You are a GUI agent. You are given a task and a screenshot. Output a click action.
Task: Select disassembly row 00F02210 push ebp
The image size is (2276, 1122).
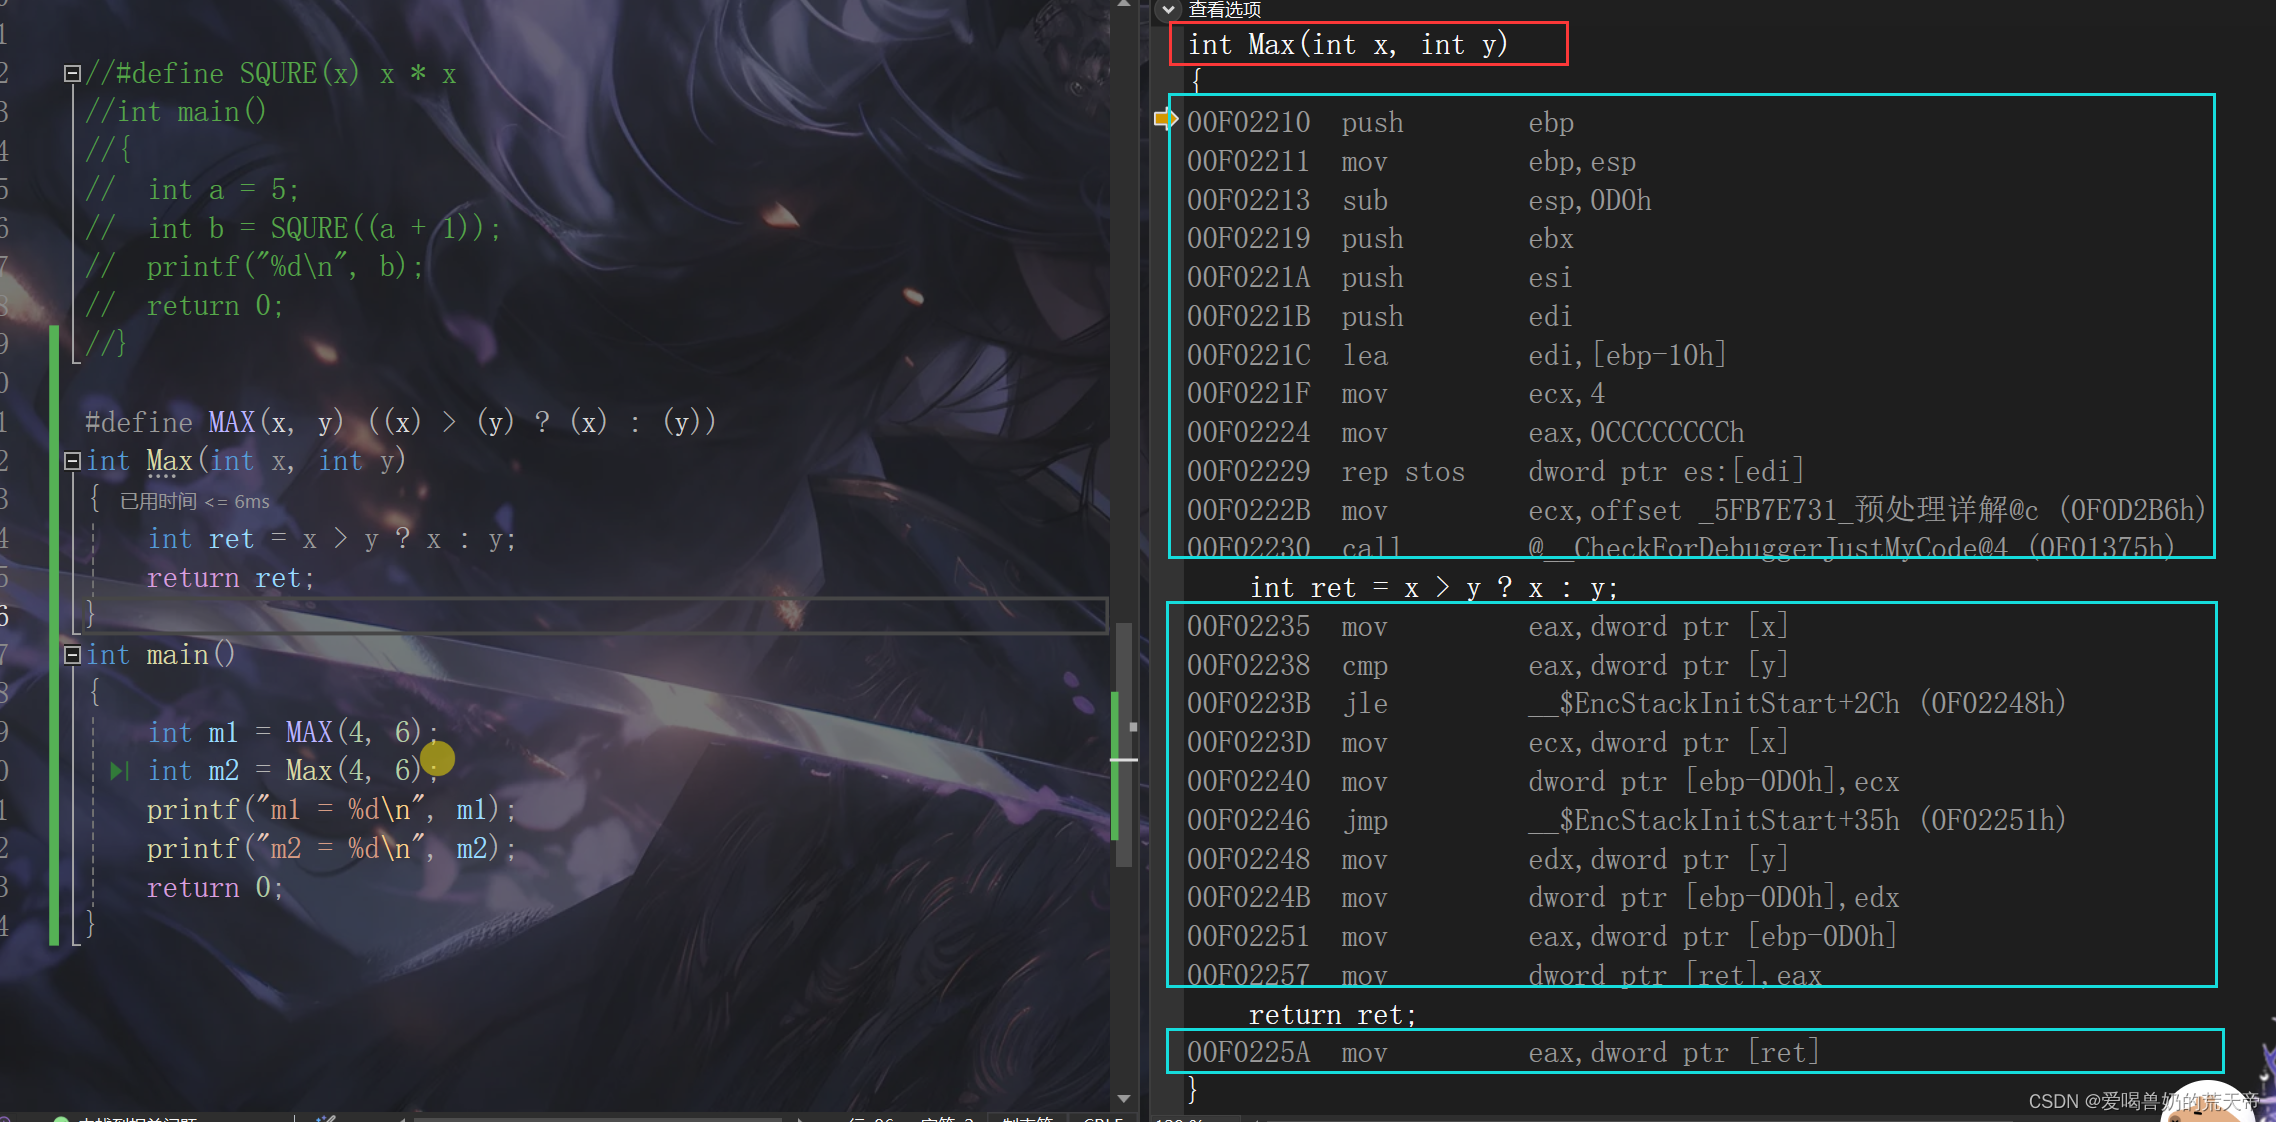(1381, 122)
